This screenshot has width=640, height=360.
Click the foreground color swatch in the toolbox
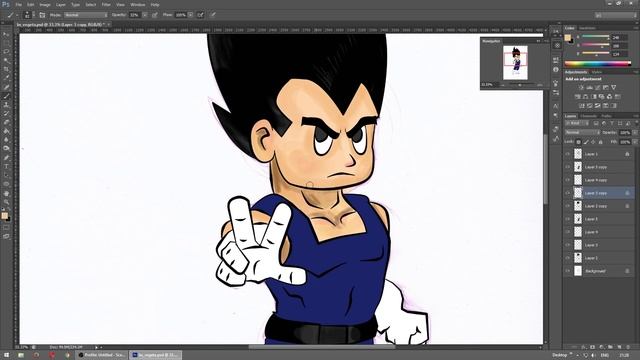pyautogui.click(x=4, y=216)
